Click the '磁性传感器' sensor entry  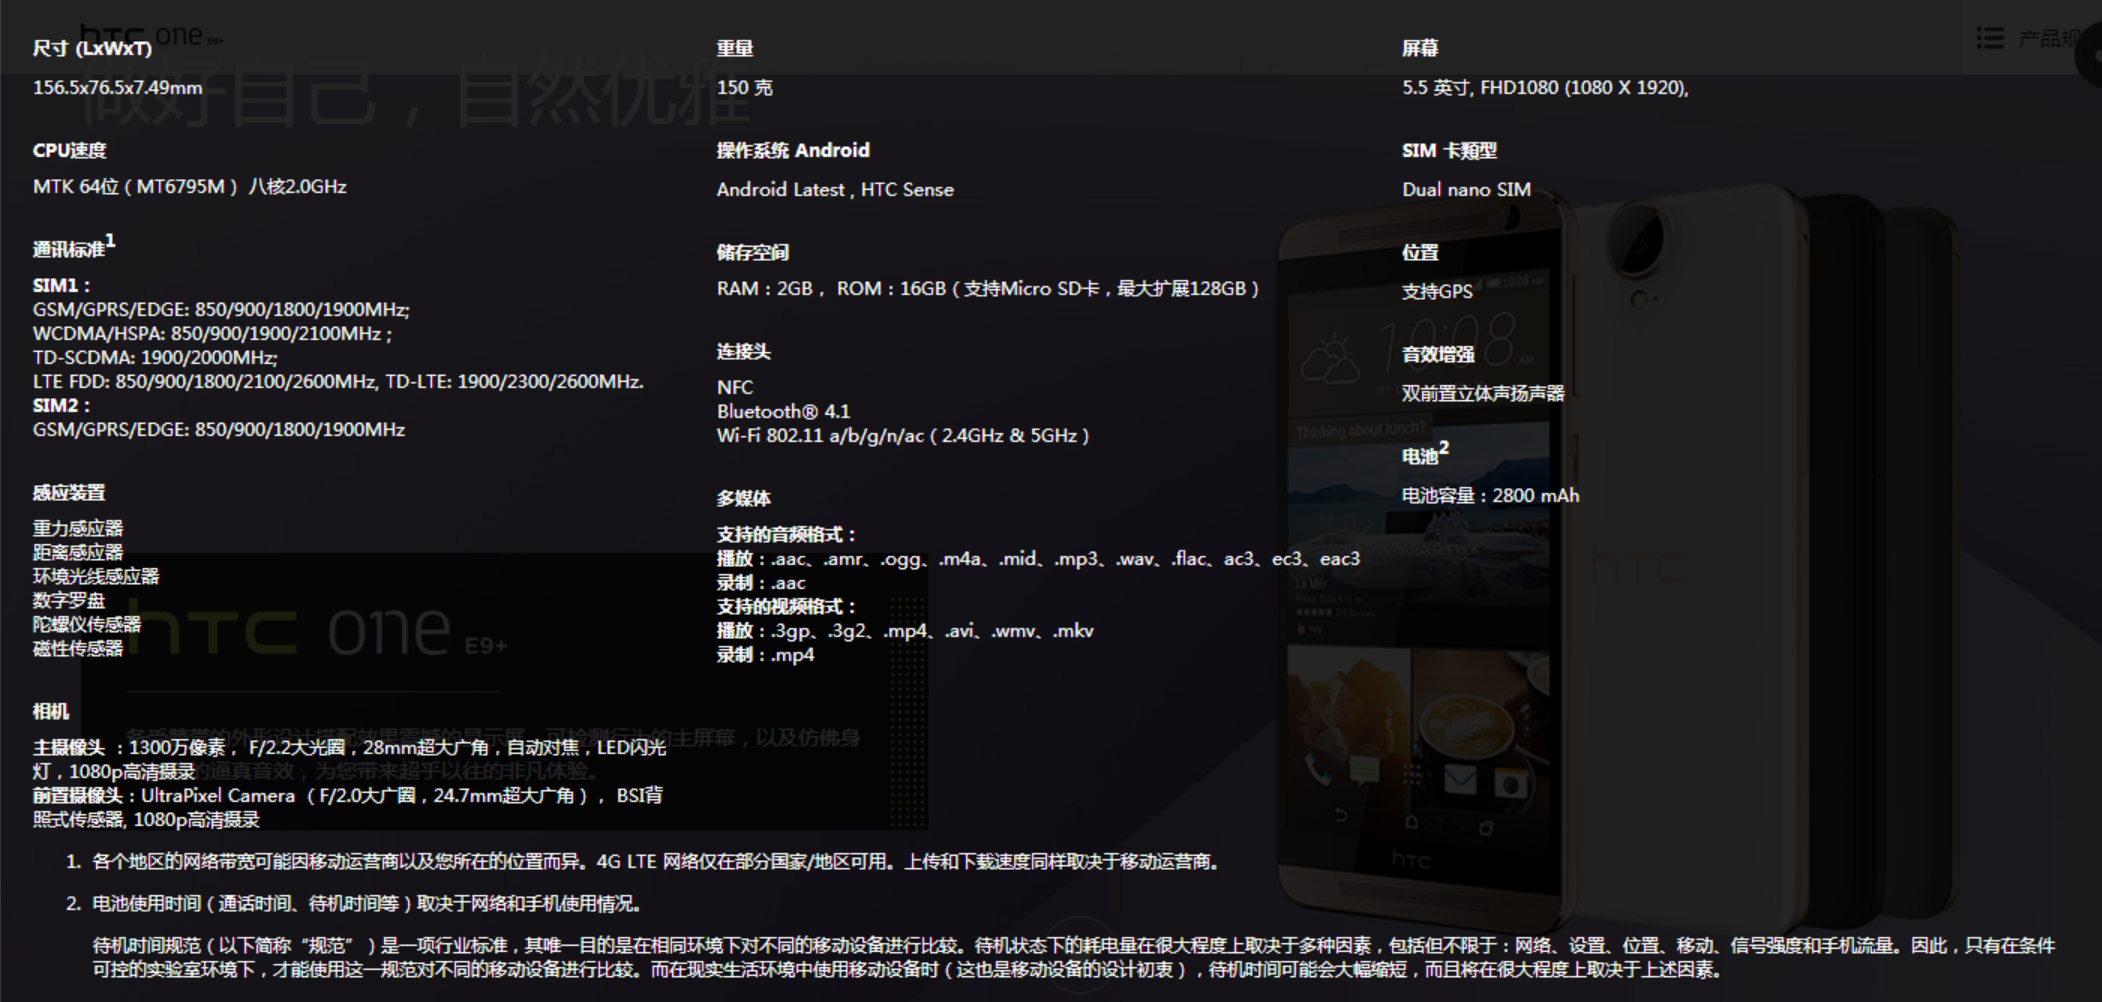point(78,648)
